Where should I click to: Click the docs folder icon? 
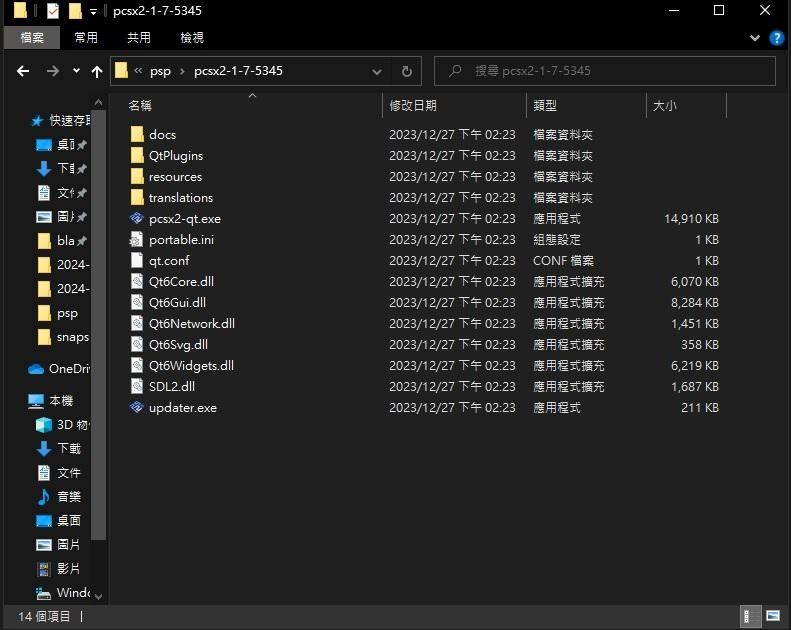138,134
